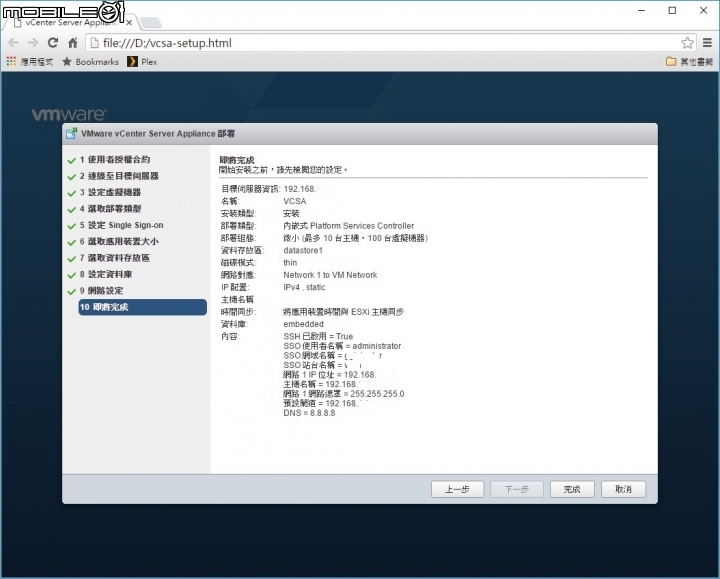Screen dimensions: 720x579
Task: Click the 完成 (Finish) button
Action: (x=572, y=489)
